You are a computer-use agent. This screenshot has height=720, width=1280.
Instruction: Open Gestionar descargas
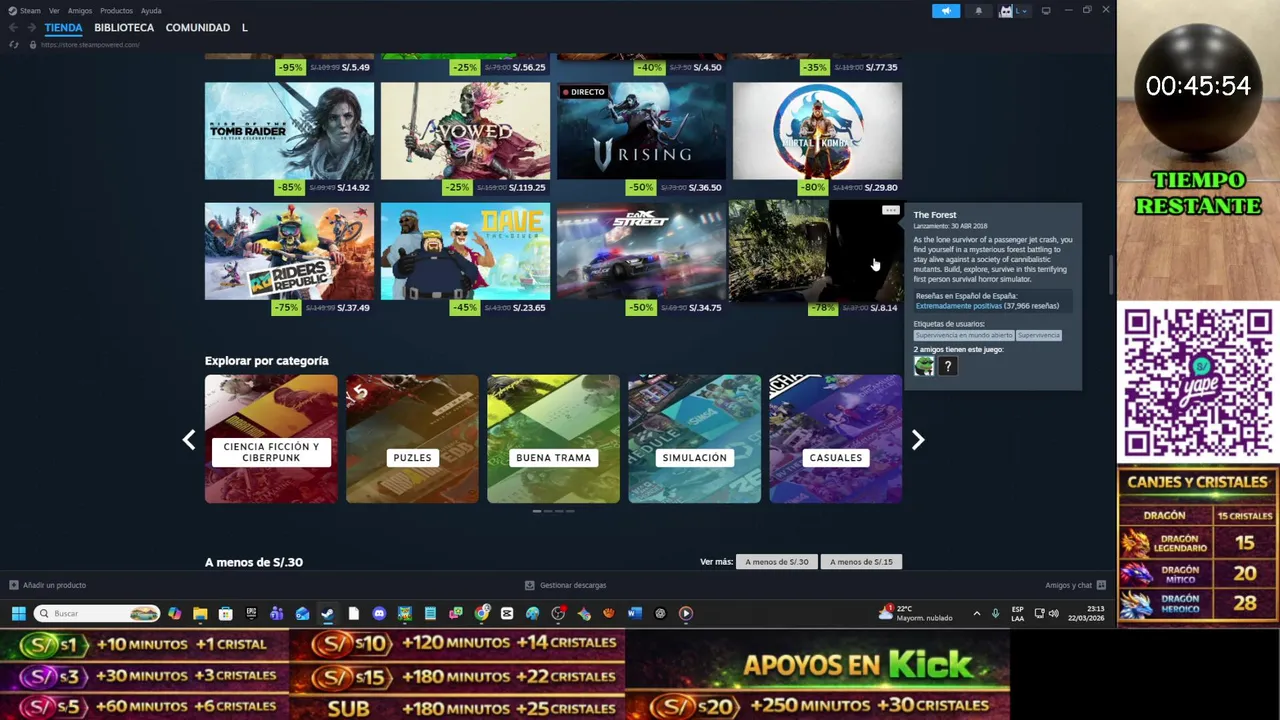click(x=565, y=585)
